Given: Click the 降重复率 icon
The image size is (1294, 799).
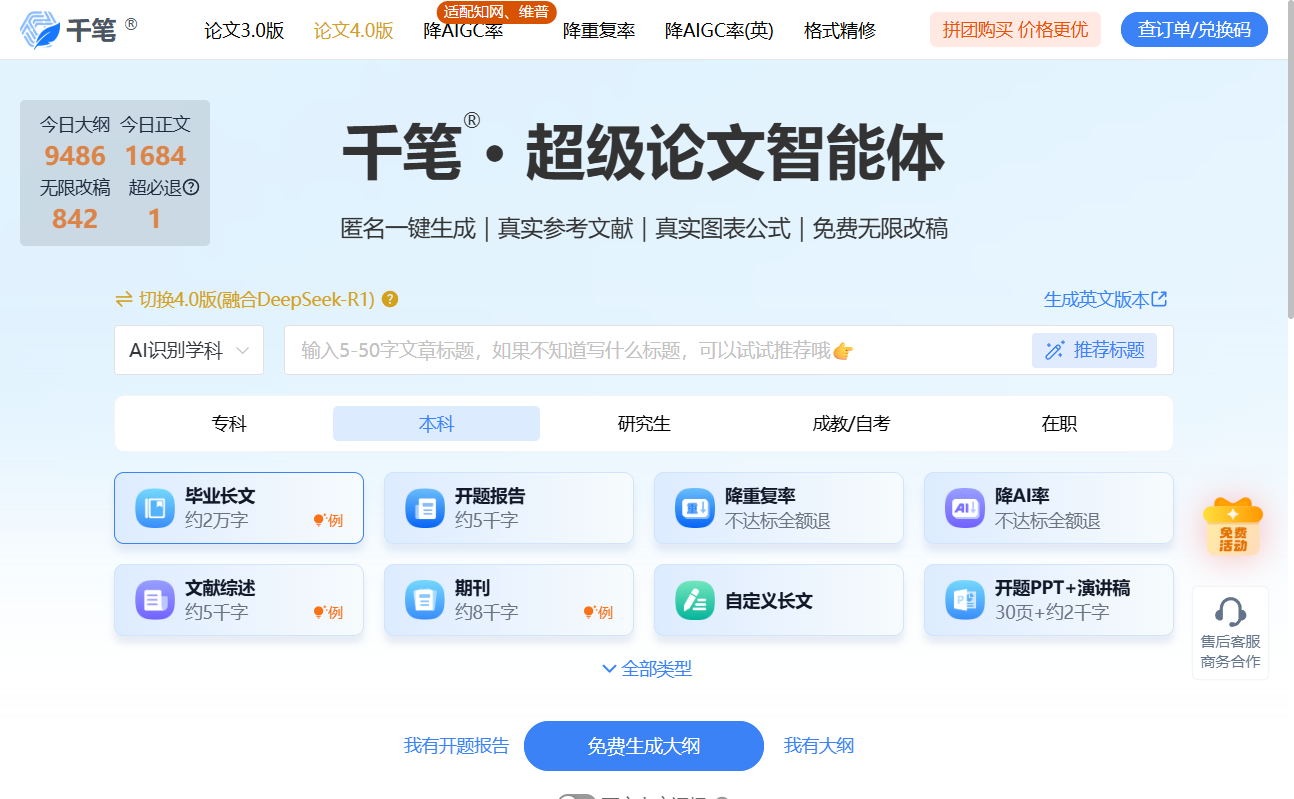Looking at the screenshot, I should [x=695, y=508].
